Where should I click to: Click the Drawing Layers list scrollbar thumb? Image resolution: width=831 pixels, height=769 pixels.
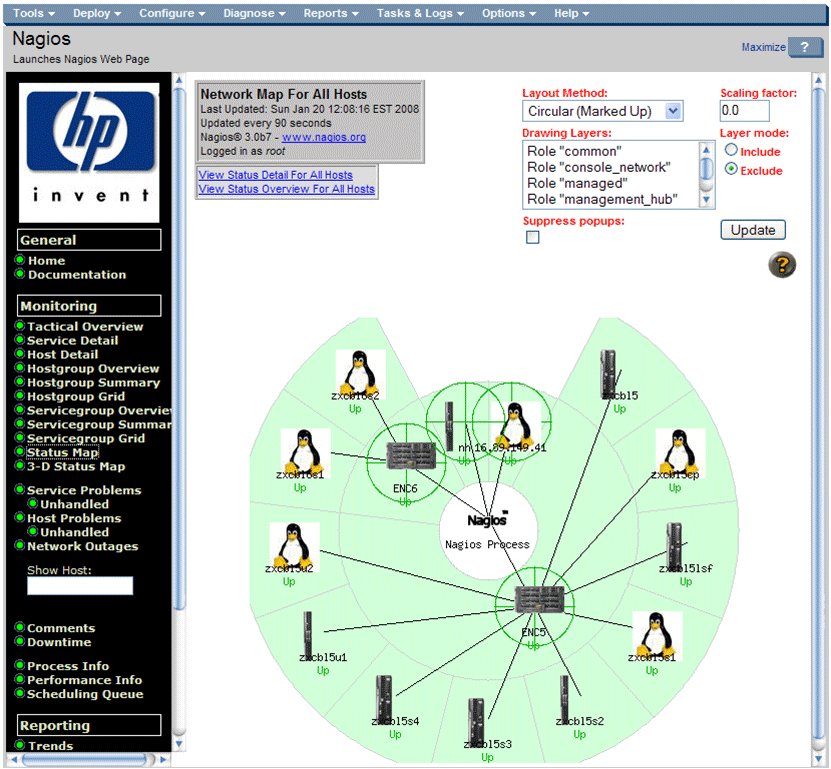click(x=706, y=170)
